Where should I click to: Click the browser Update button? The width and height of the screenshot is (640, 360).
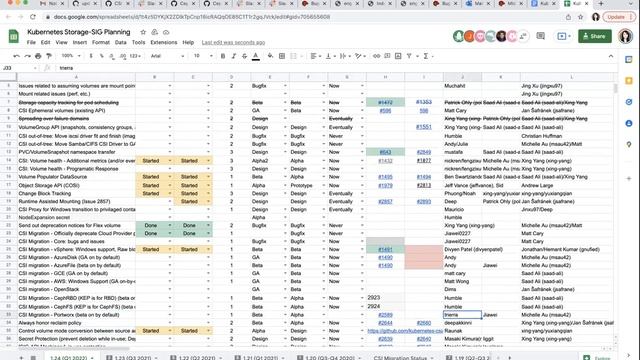[x=618, y=17]
